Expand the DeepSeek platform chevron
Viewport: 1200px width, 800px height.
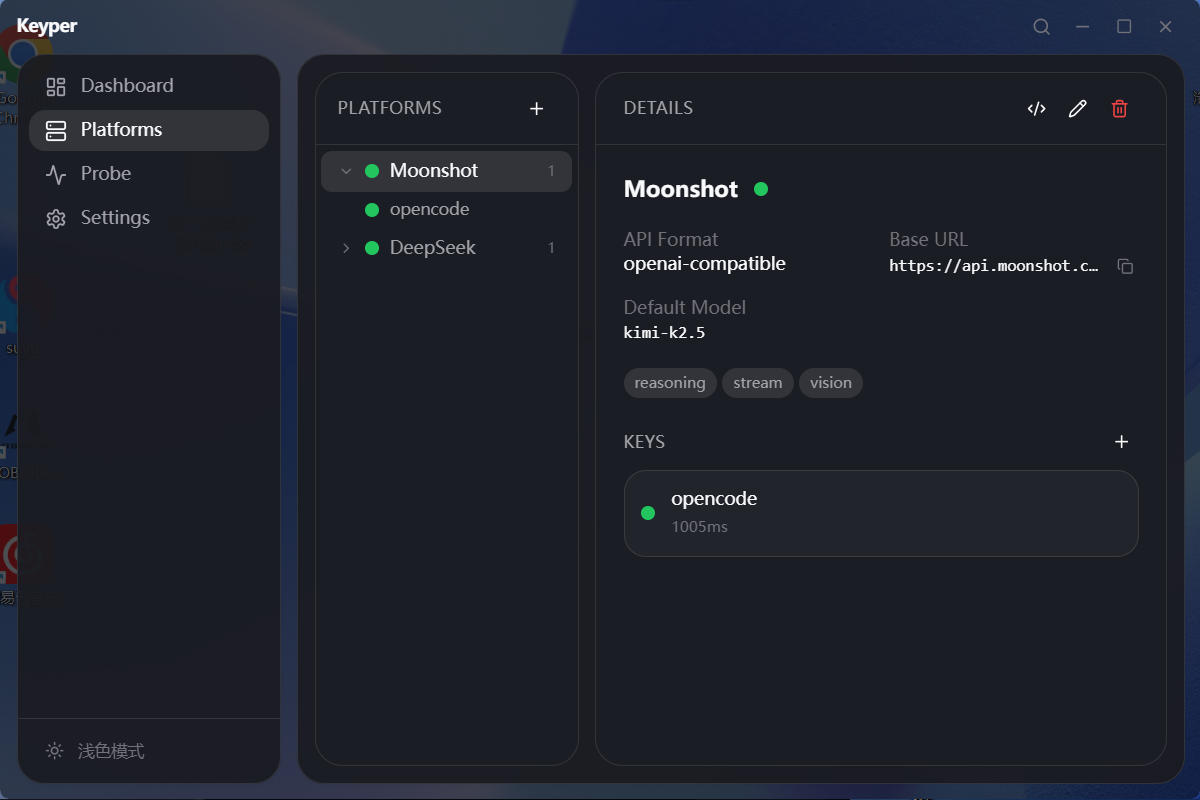click(346, 248)
